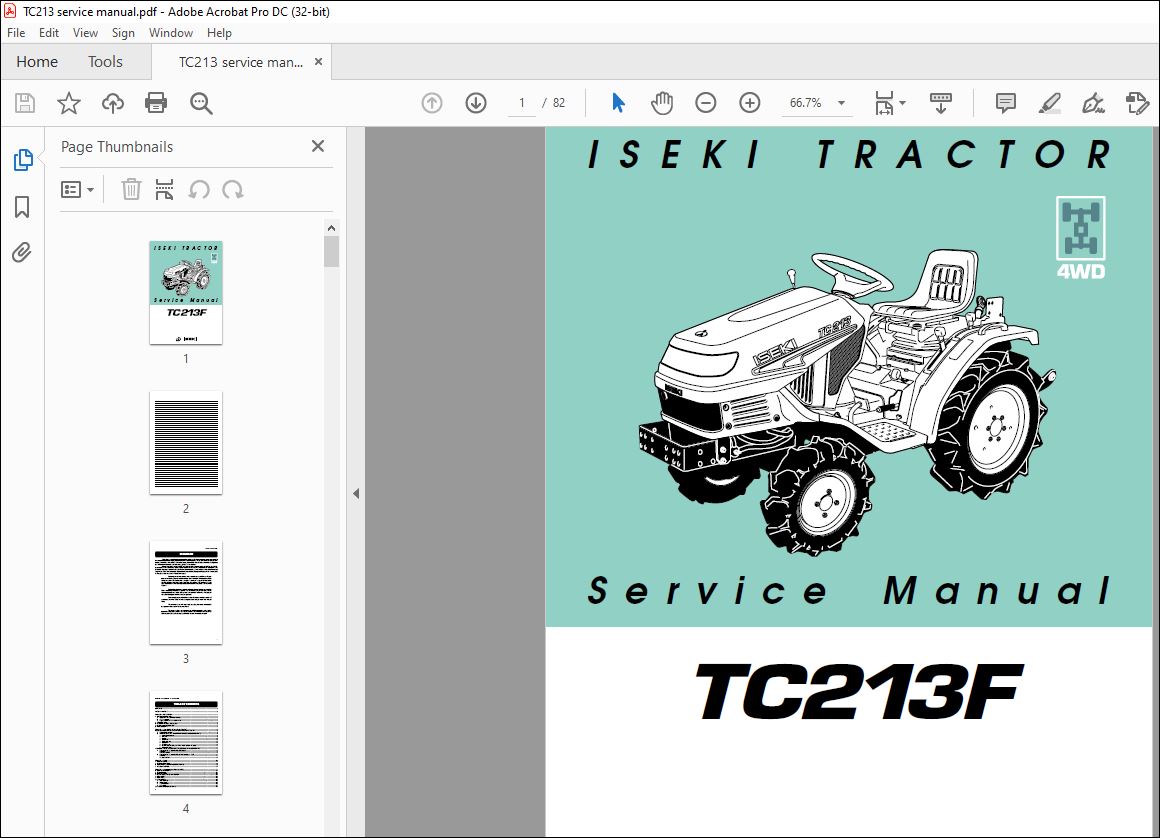Click the "Page Thumbnails" panel title
Viewport: 1160px width, 838px height.
coord(117,146)
